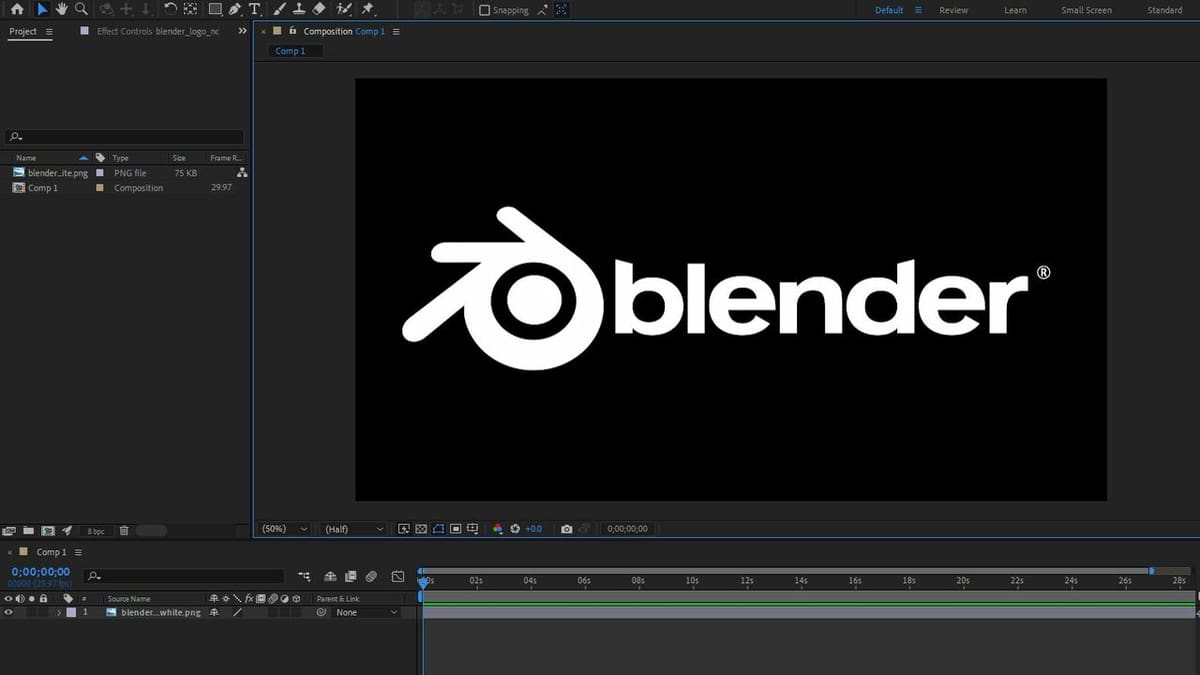Viewport: 1200px width, 675px height.
Task: Delete selected project item with trash icon
Action: [x=124, y=530]
